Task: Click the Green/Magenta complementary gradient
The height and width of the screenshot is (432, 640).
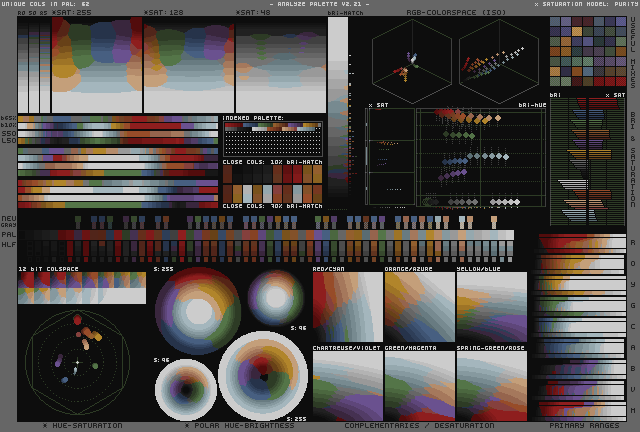Action: point(419,385)
